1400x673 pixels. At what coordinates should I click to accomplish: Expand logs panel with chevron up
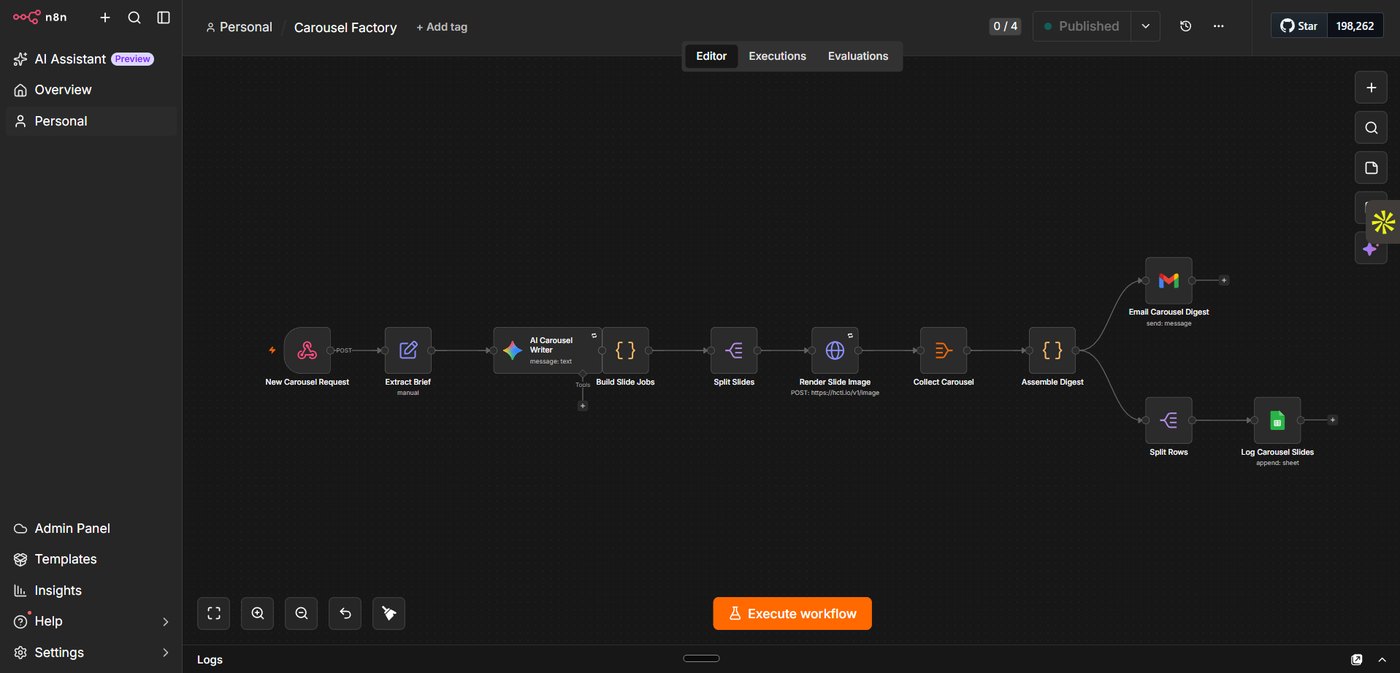coord(1384,660)
